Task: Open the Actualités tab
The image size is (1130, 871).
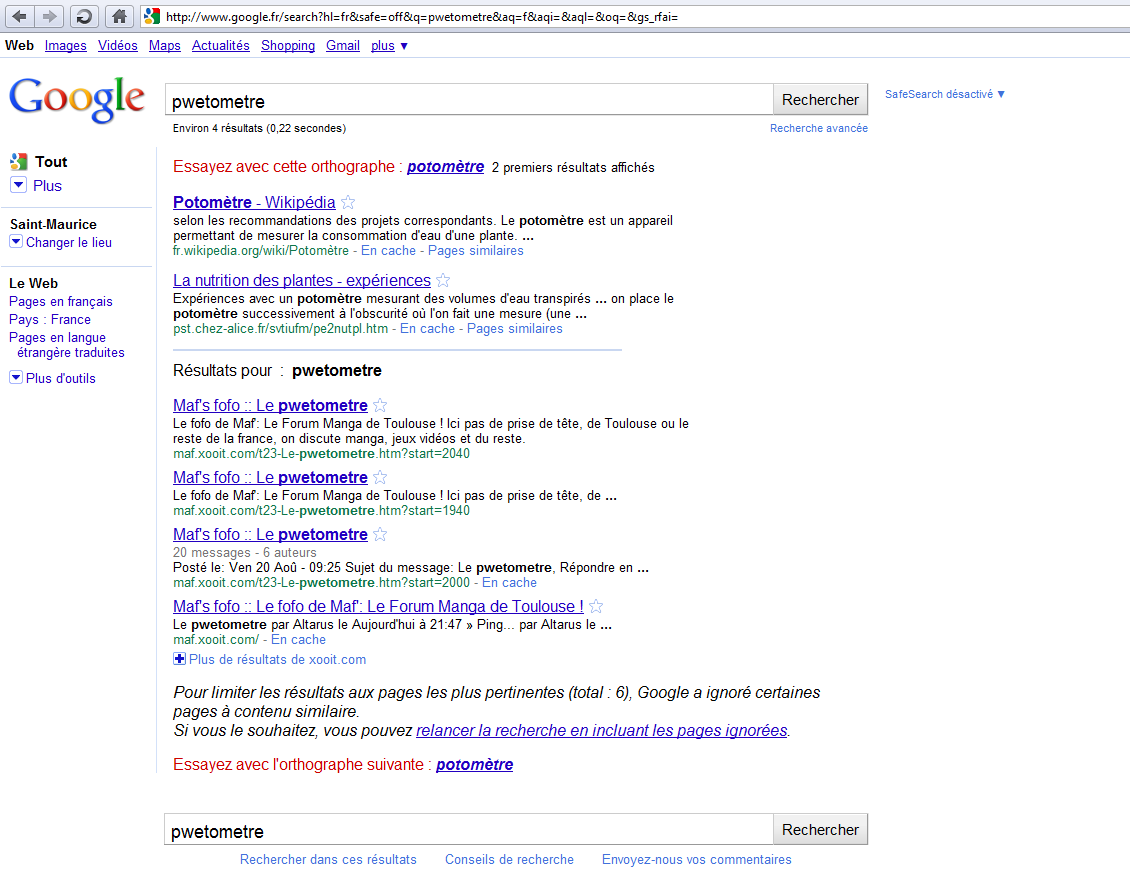Action: 221,45
